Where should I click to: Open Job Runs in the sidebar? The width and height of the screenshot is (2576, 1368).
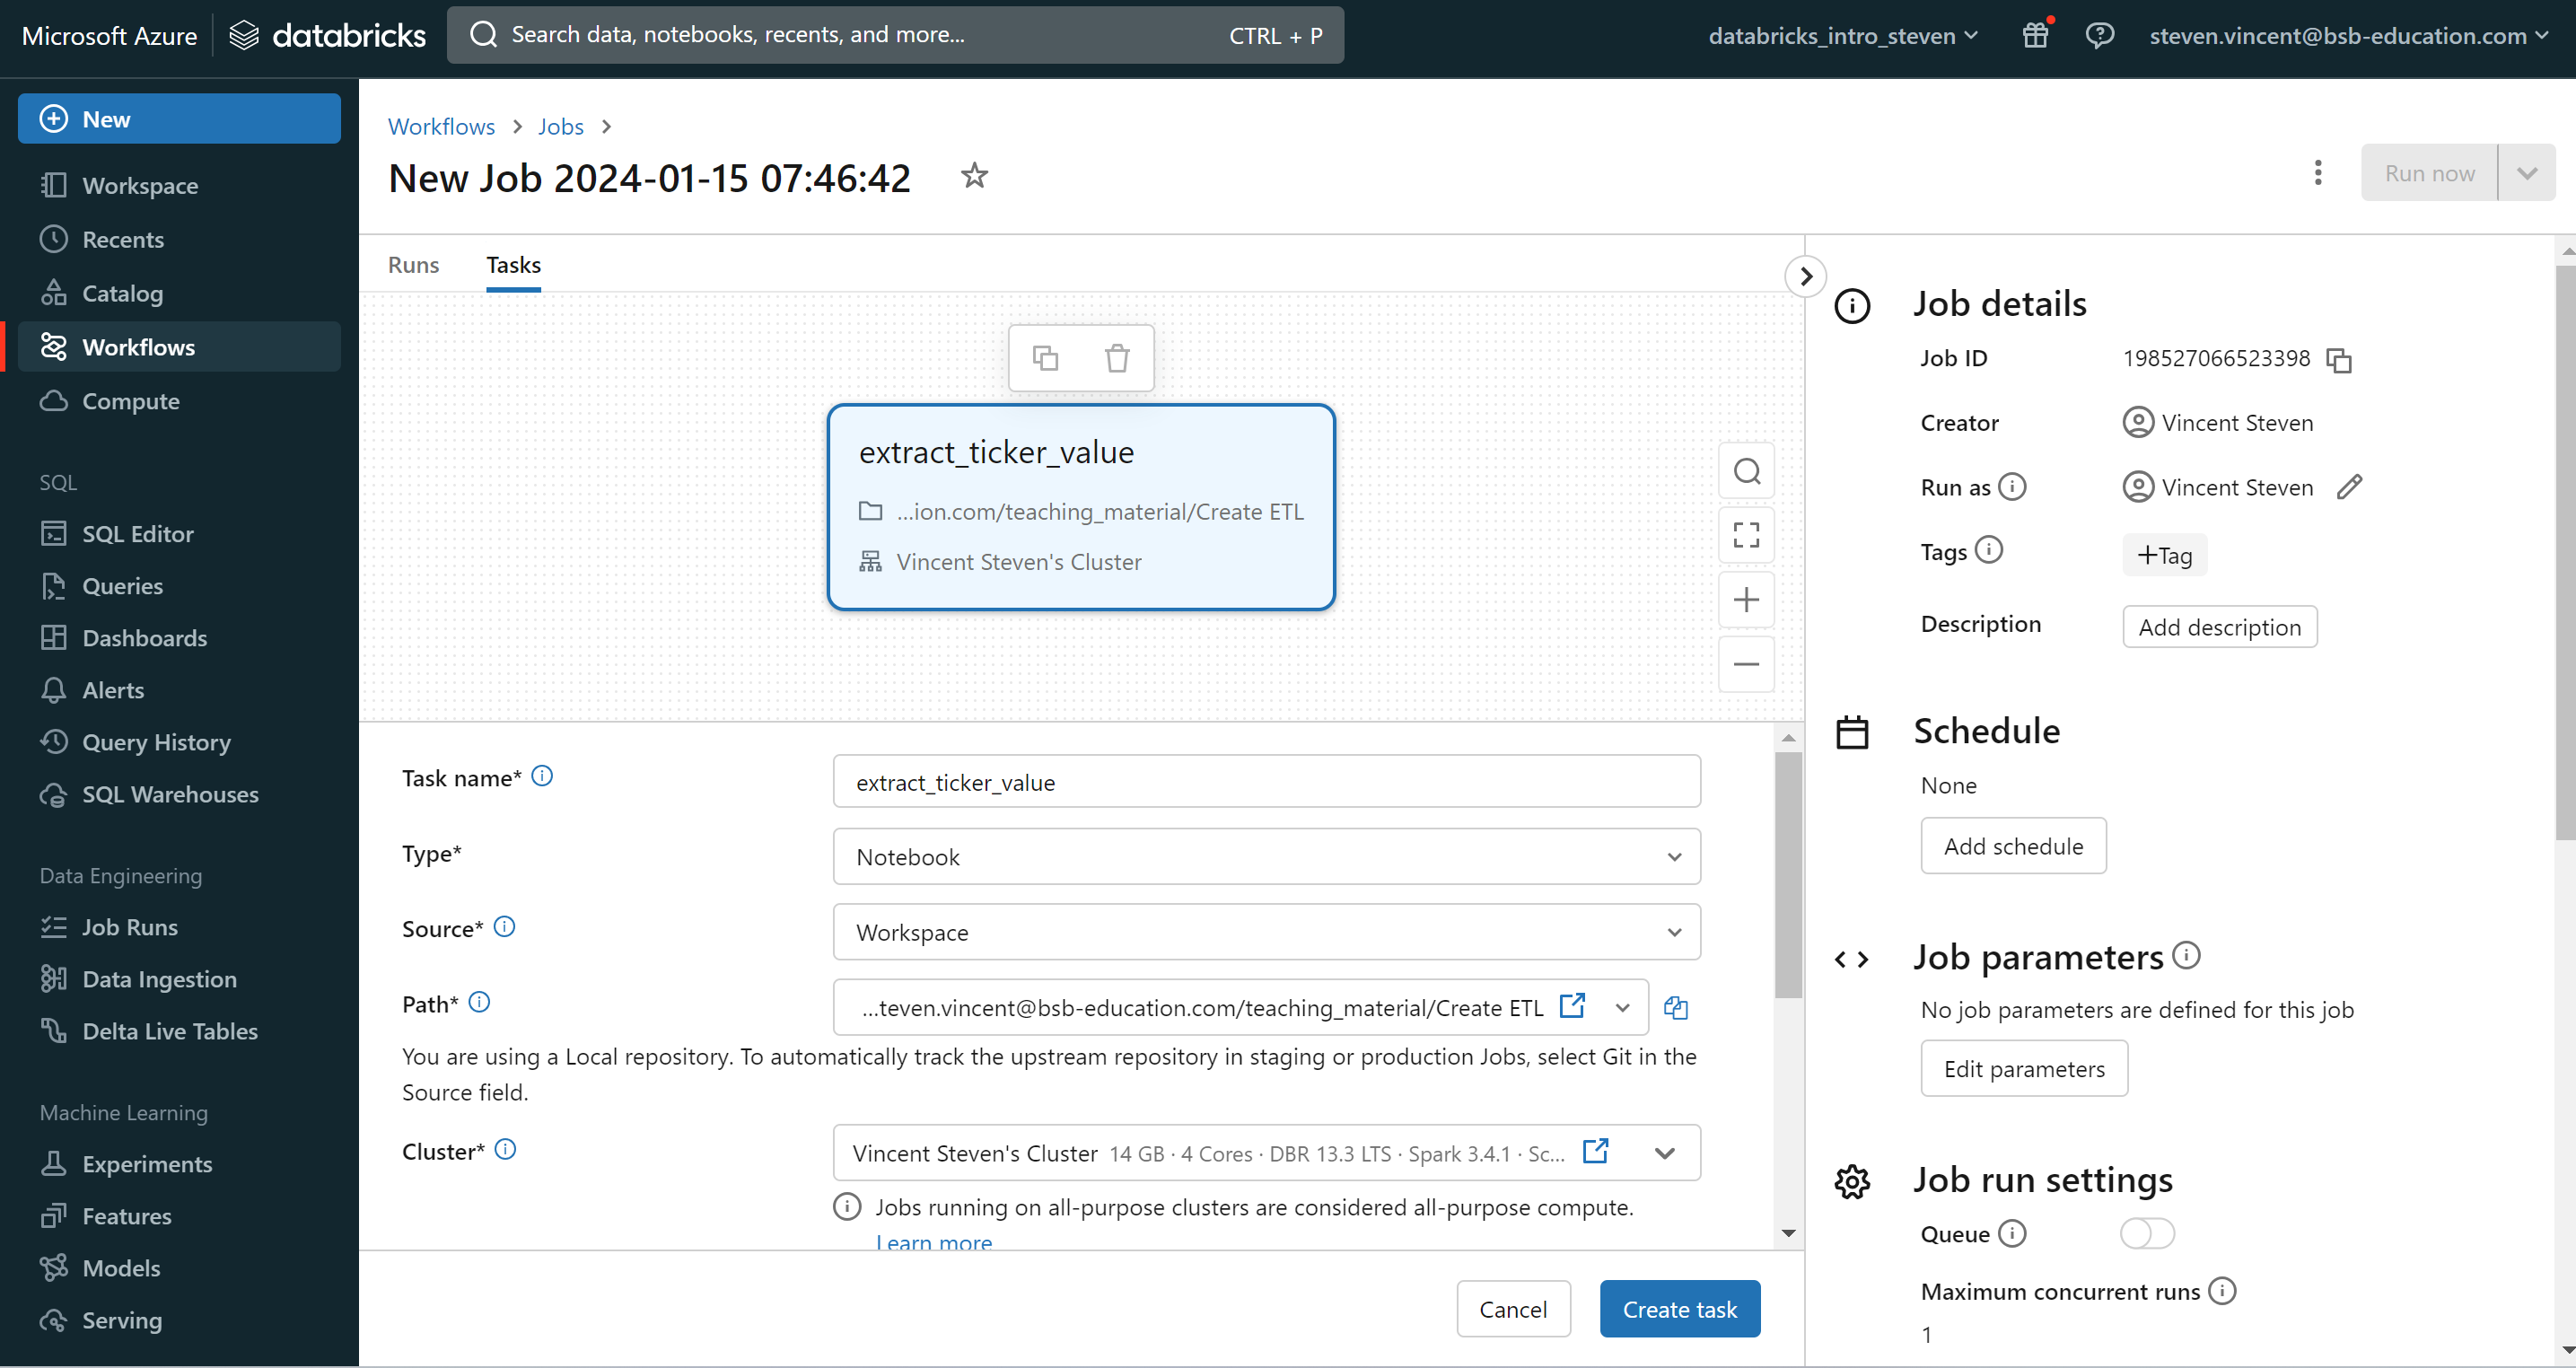pyautogui.click(x=179, y=927)
